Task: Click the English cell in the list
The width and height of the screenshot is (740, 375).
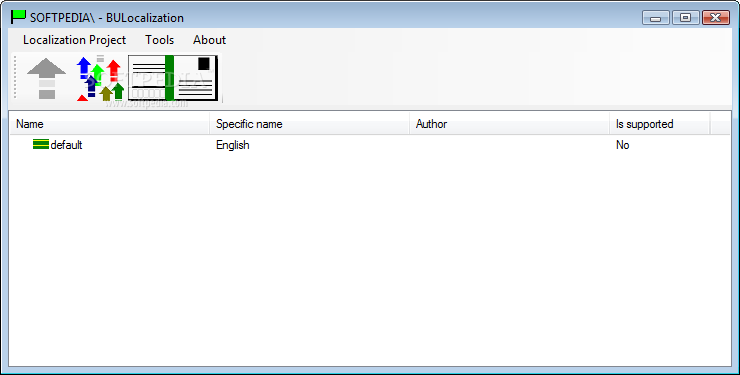Action: coord(233,145)
